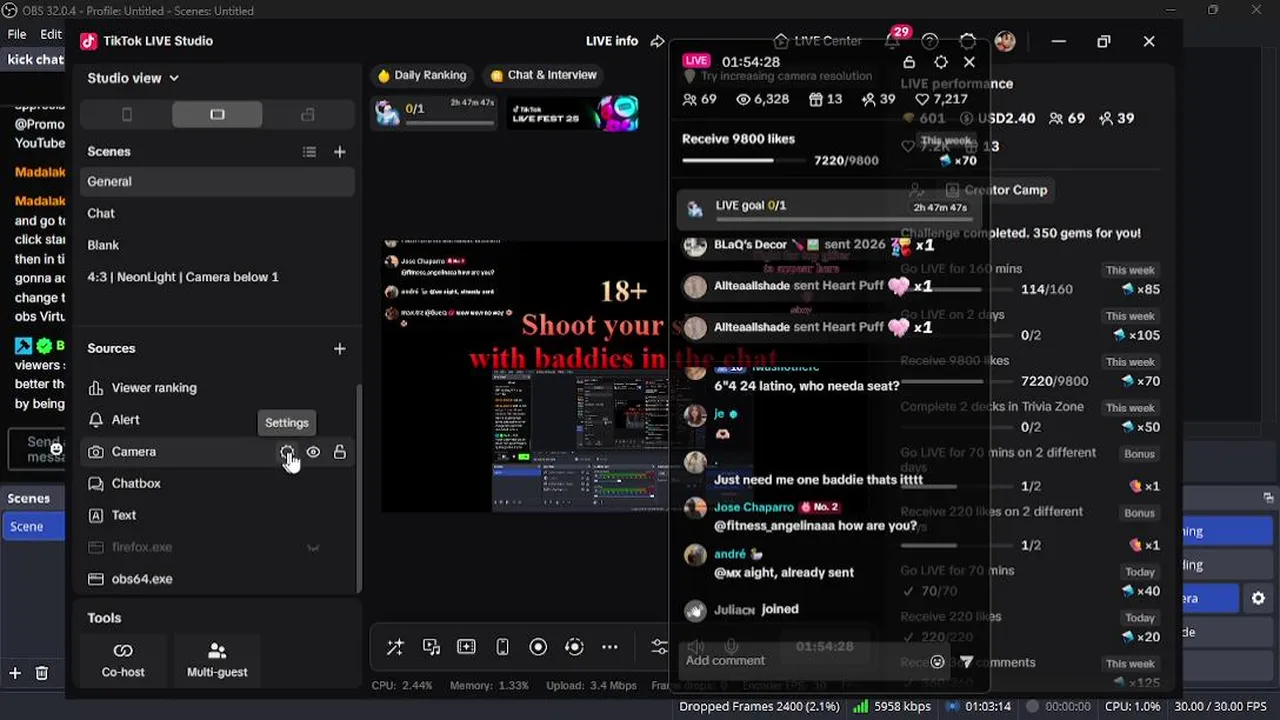Select Blank scene
This screenshot has width=1280, height=720.
pos(217,245)
